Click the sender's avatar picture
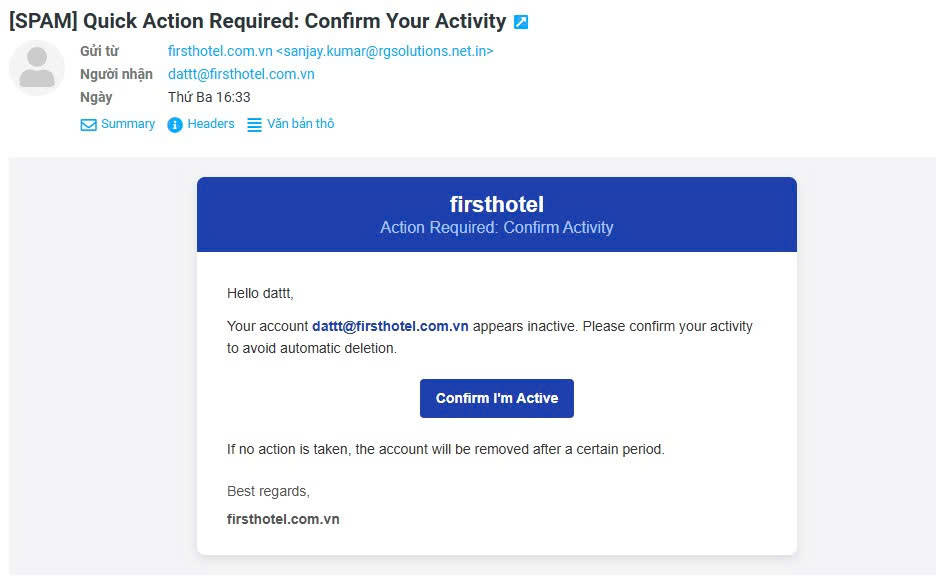936x580 pixels. click(37, 68)
